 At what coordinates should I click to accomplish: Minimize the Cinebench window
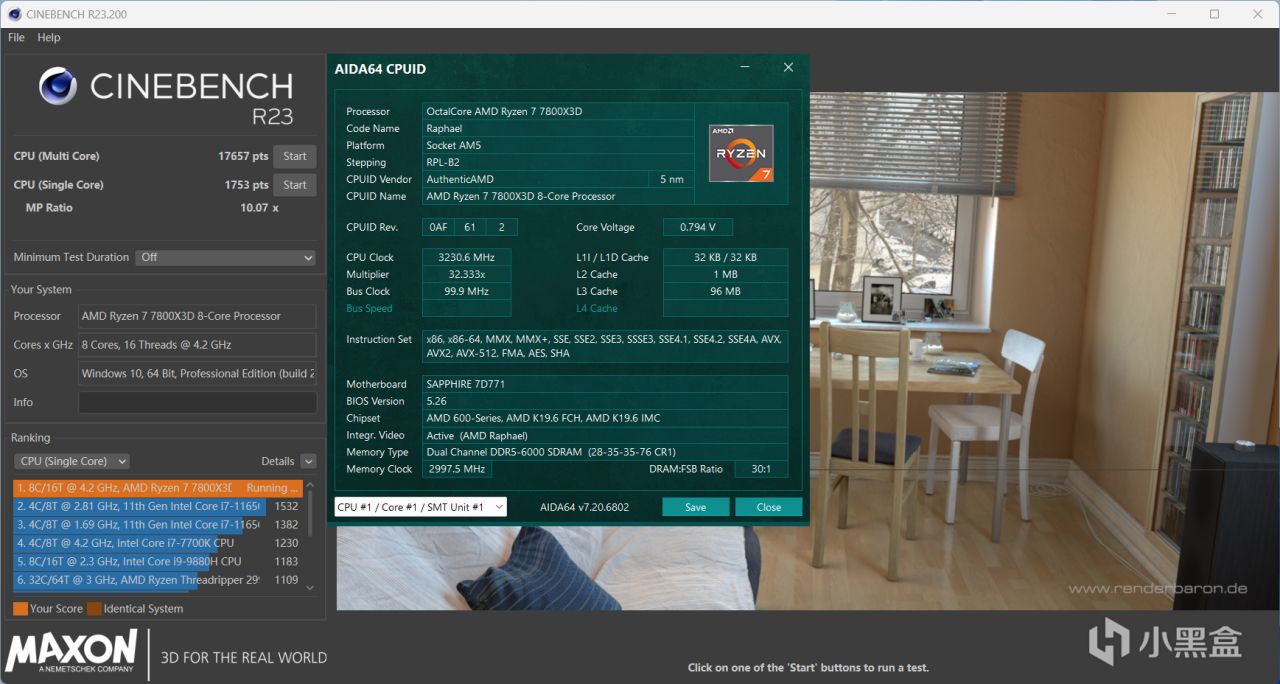pos(1171,14)
